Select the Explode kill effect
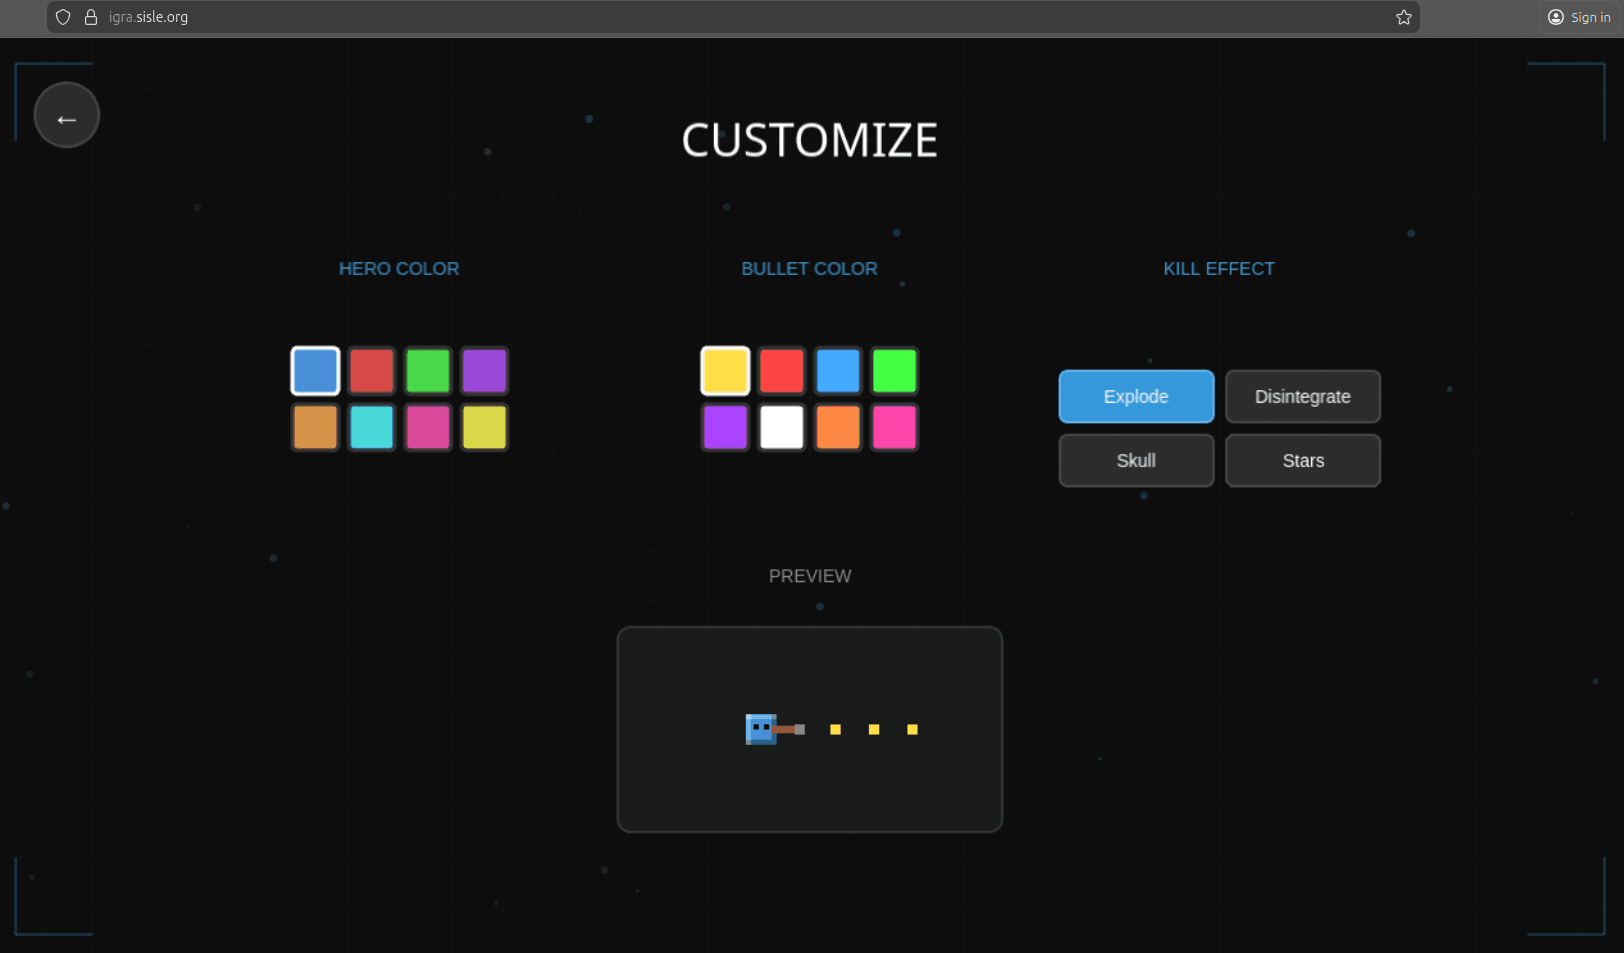Viewport: 1624px width, 953px height. (1136, 397)
